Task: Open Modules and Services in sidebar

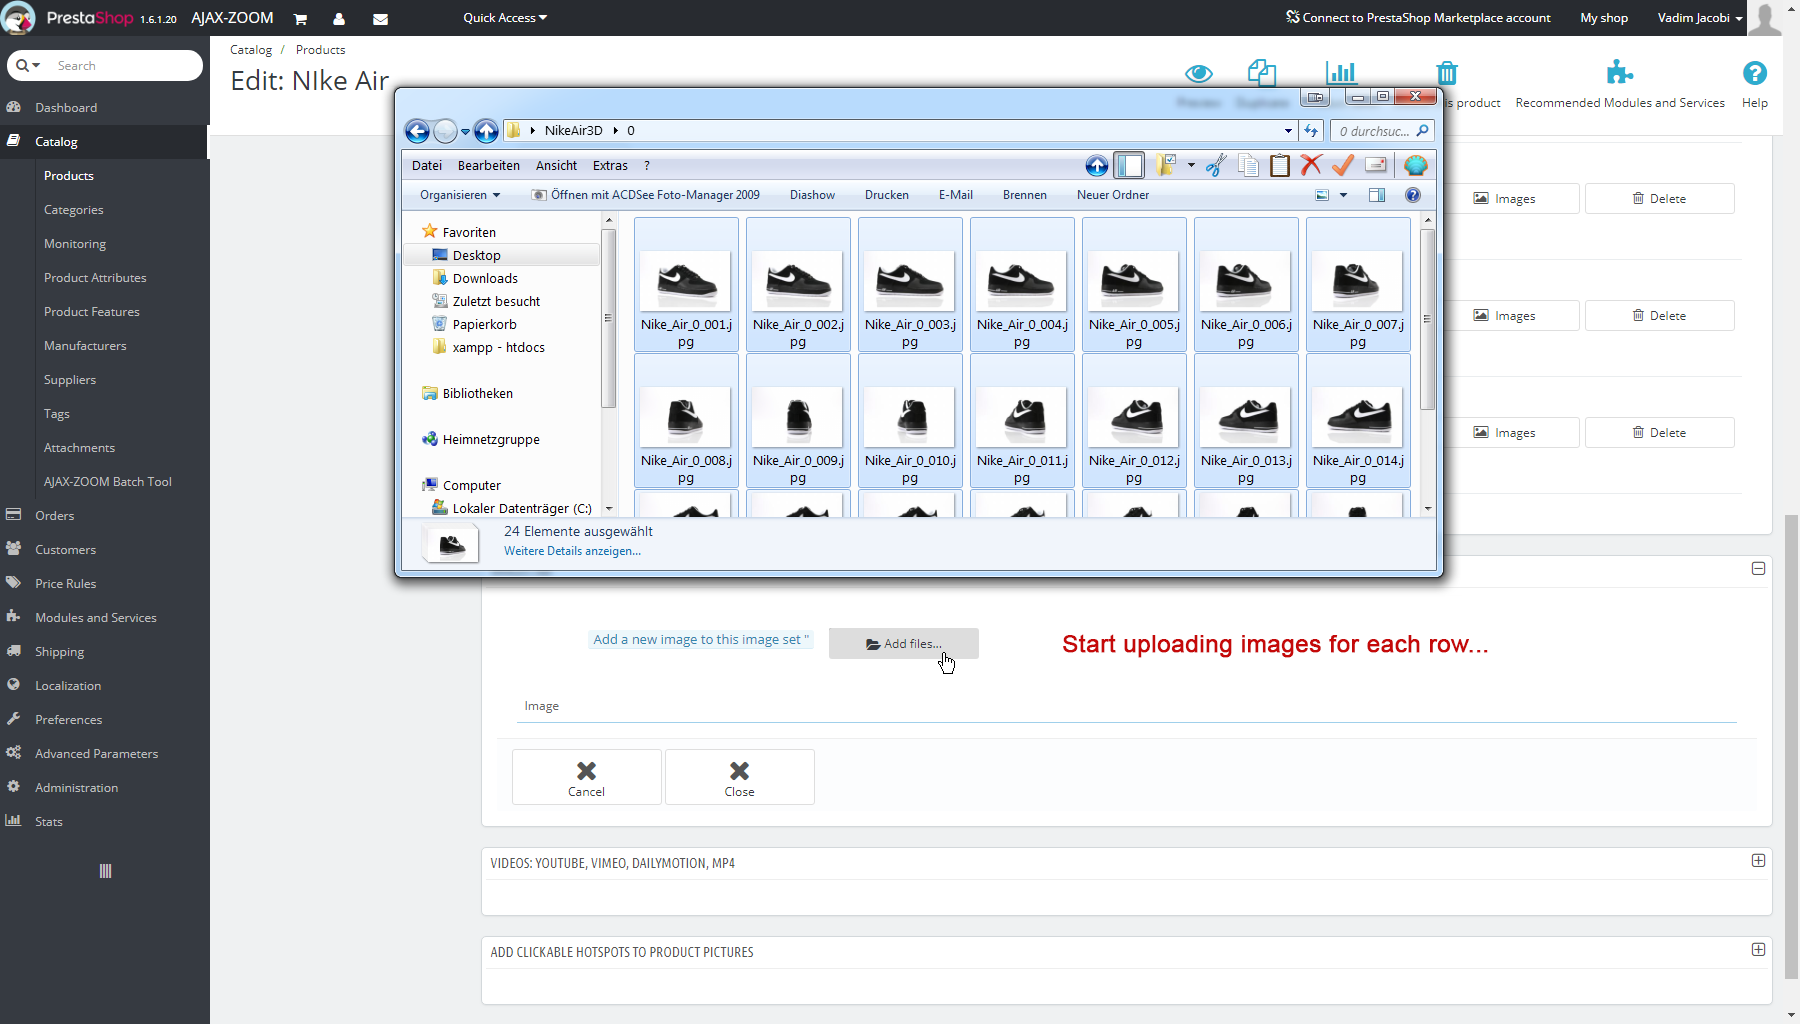Action: pos(95,618)
